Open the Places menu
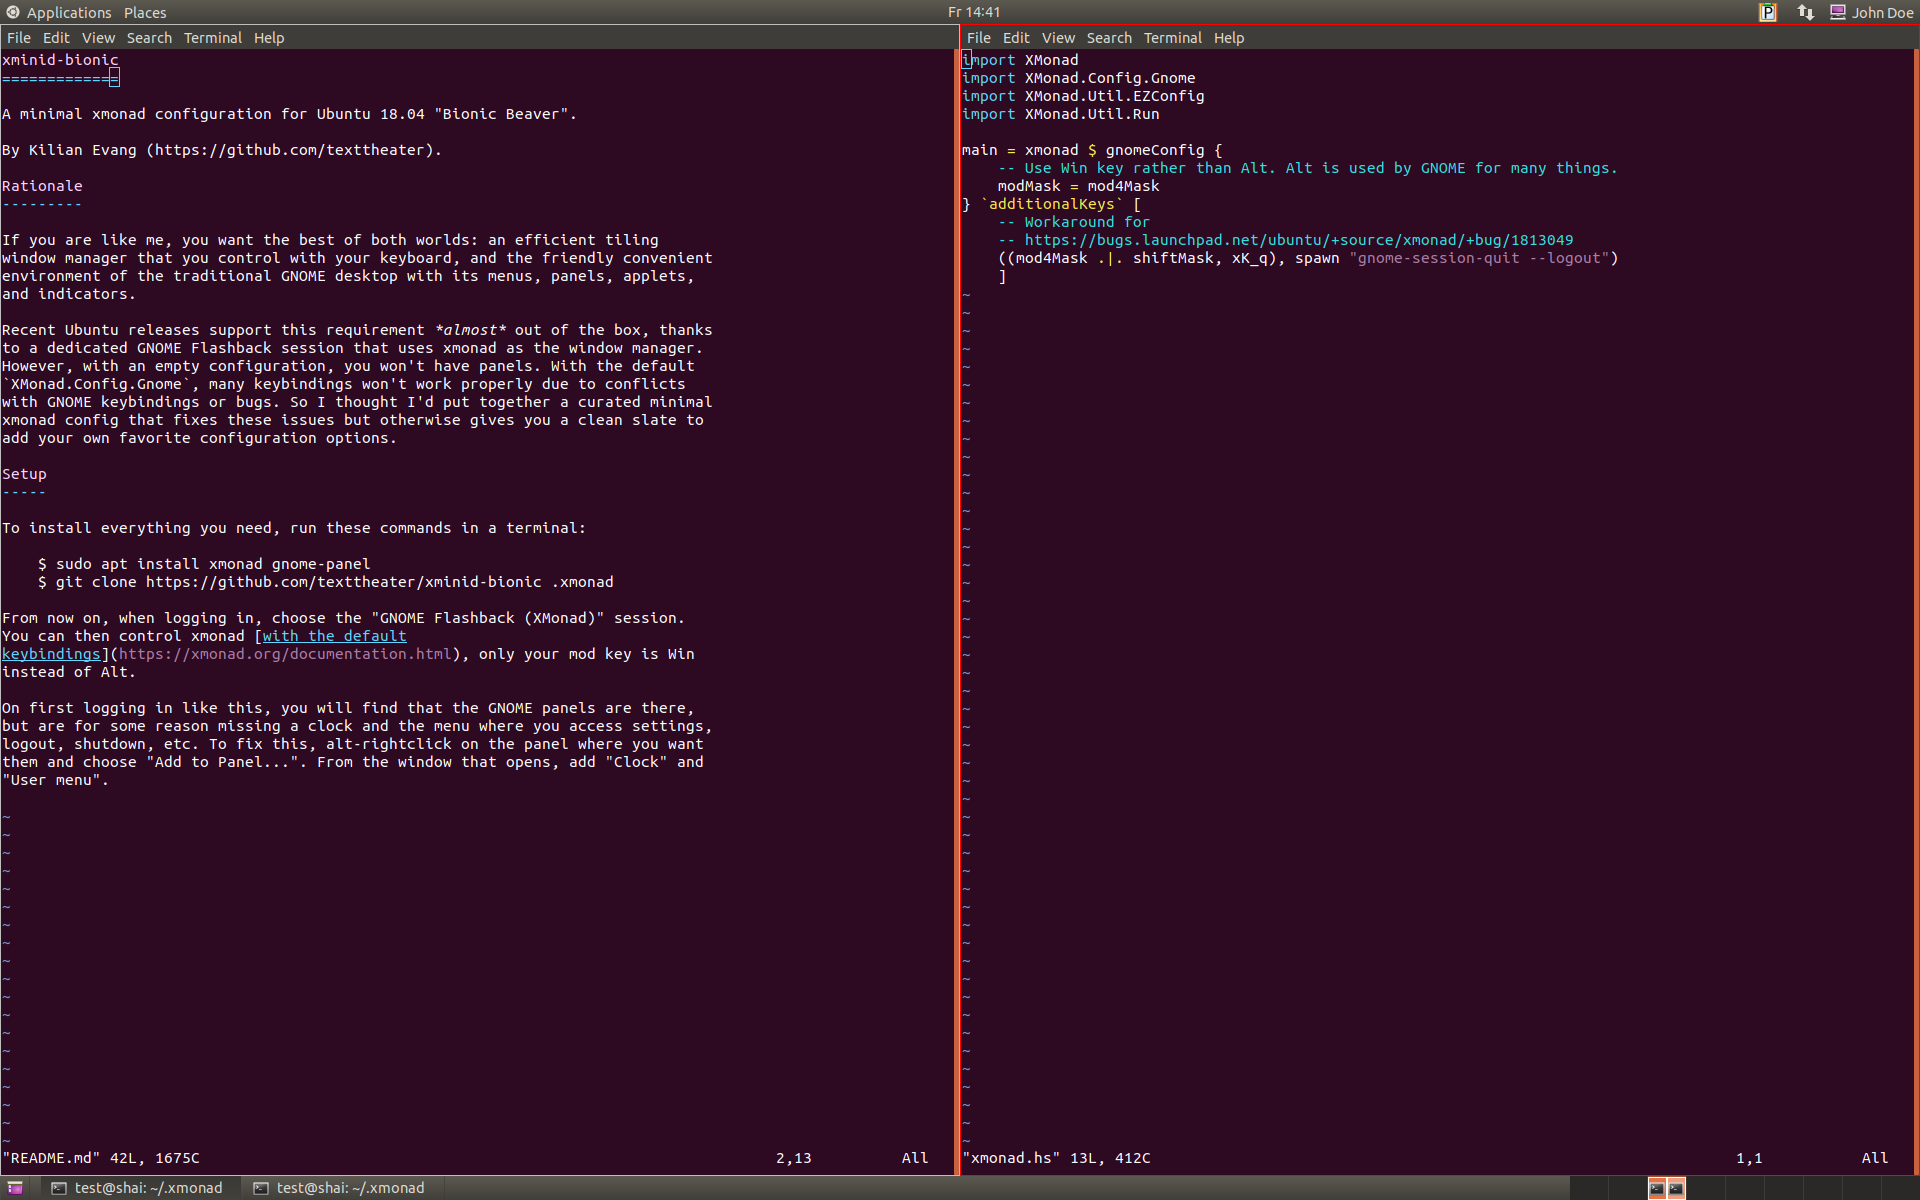Viewport: 1920px width, 1200px height. coord(145,13)
